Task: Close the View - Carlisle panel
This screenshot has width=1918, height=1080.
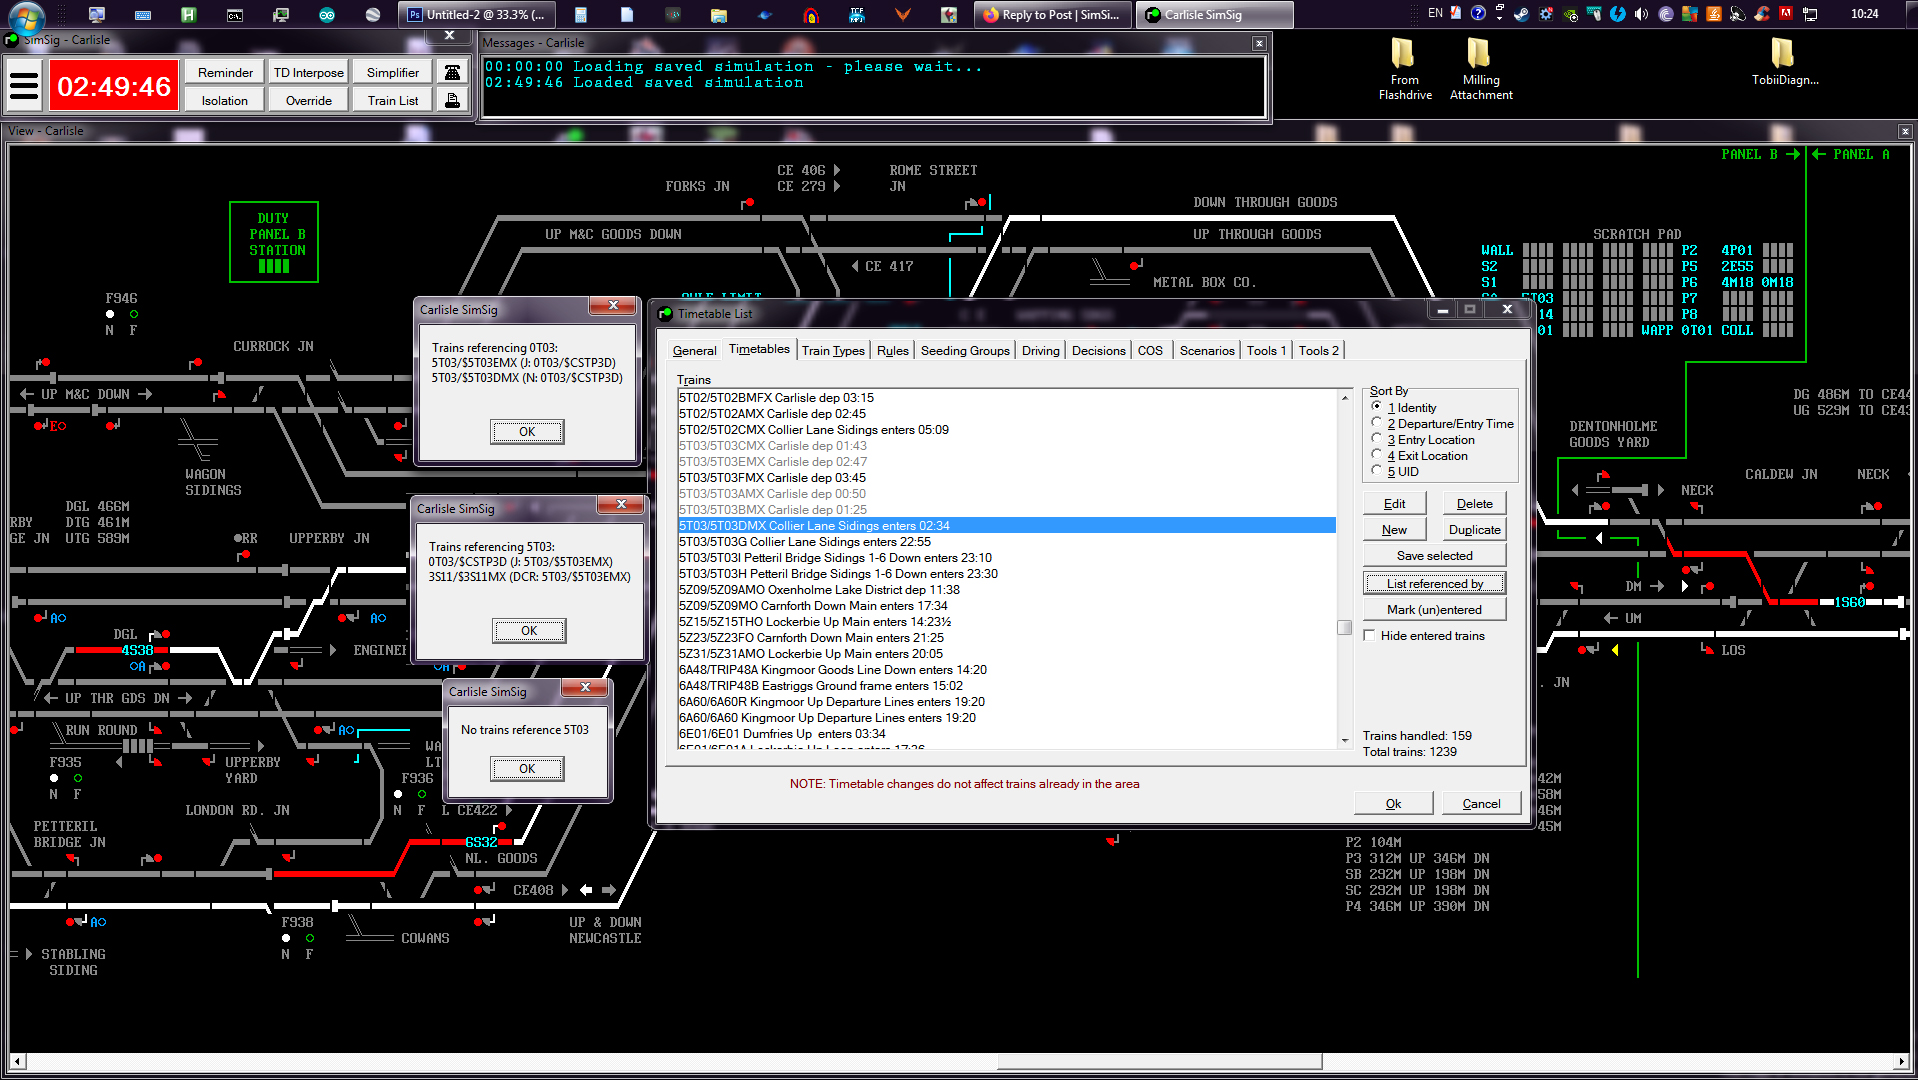Action: coord(1904,131)
